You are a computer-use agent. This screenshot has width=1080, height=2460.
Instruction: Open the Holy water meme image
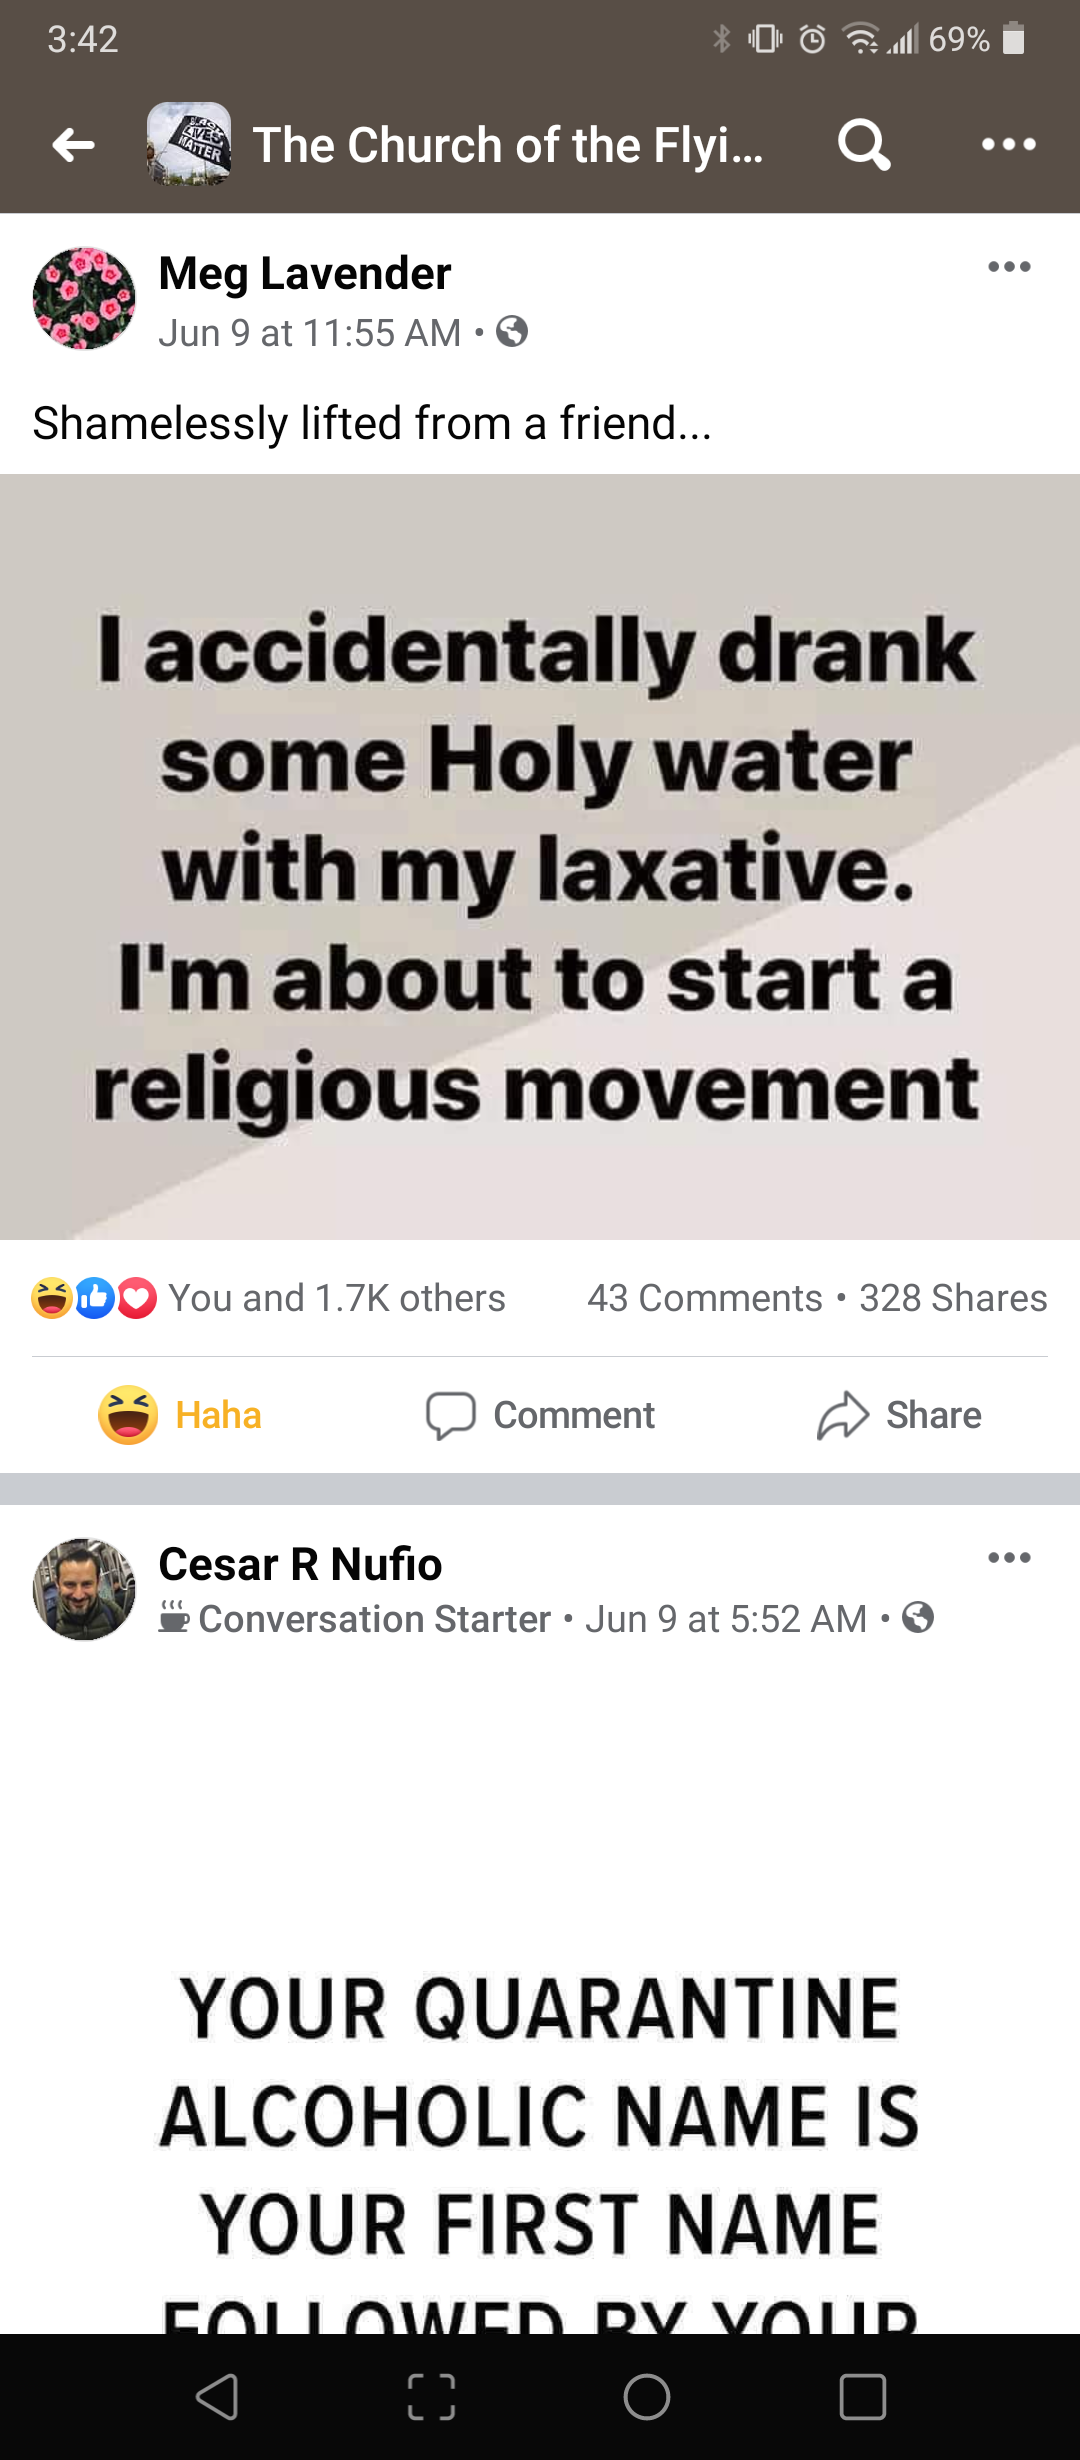(x=540, y=857)
